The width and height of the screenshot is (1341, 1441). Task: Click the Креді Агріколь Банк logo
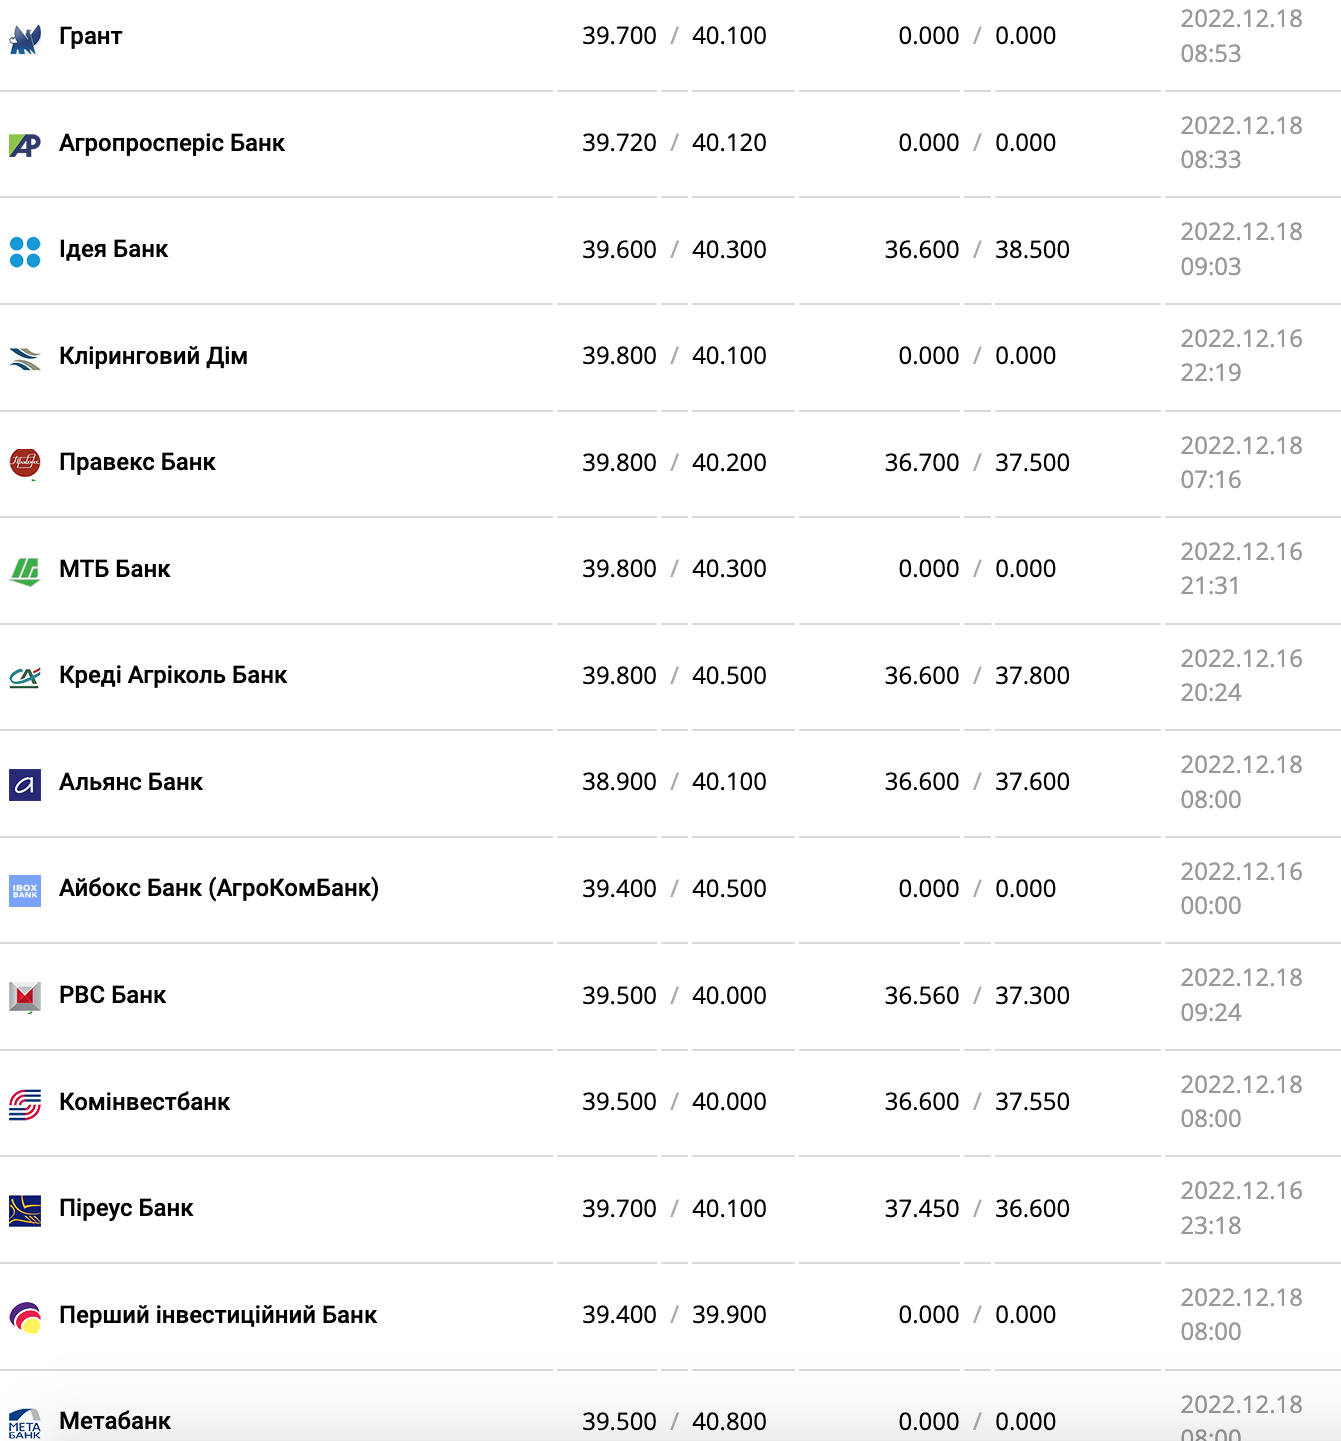(25, 677)
